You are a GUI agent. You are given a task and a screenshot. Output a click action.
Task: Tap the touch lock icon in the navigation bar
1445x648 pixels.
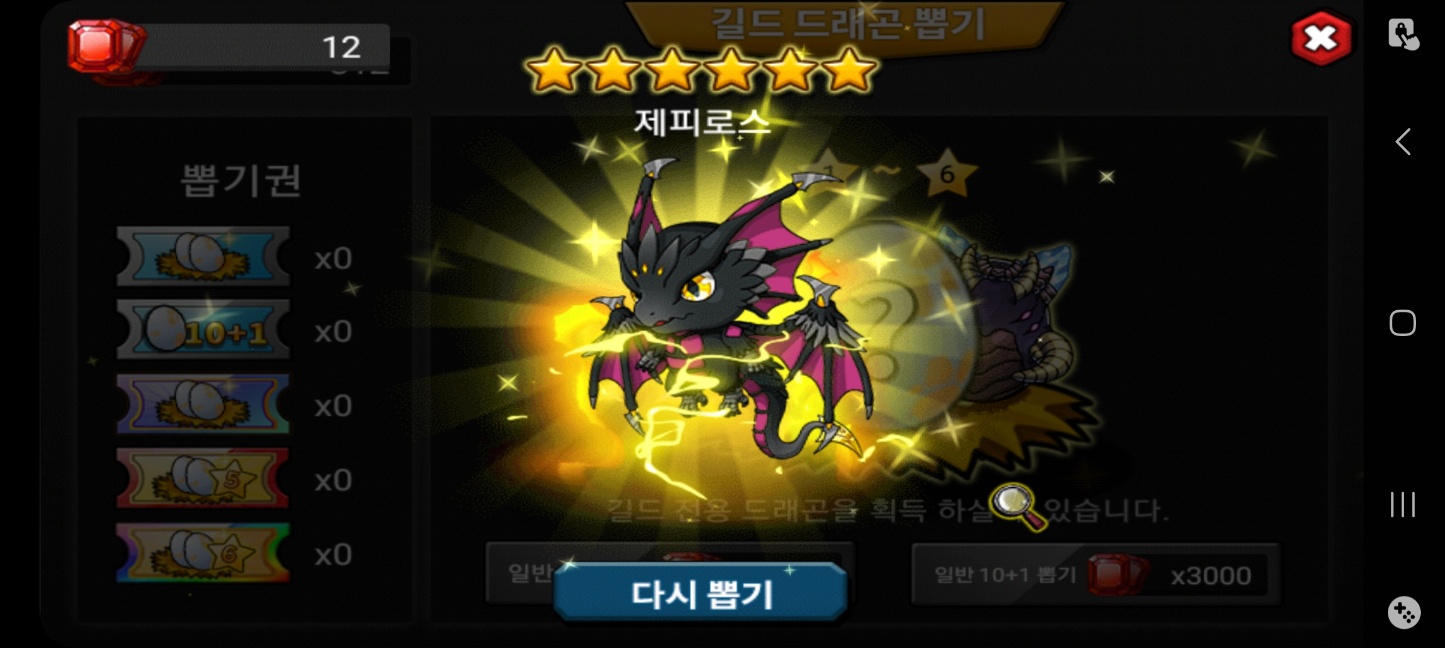pyautogui.click(x=1403, y=35)
